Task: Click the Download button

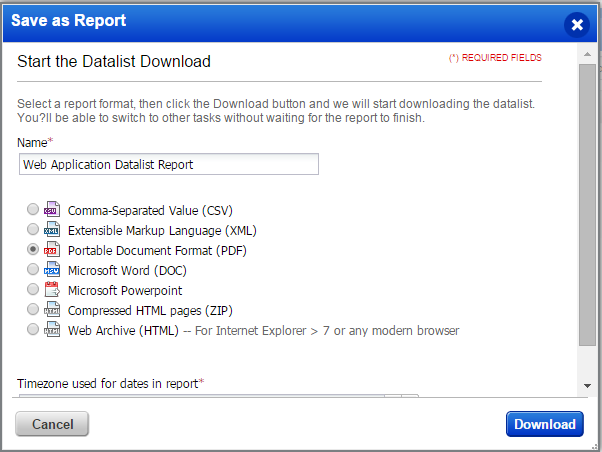Action: pyautogui.click(x=545, y=424)
